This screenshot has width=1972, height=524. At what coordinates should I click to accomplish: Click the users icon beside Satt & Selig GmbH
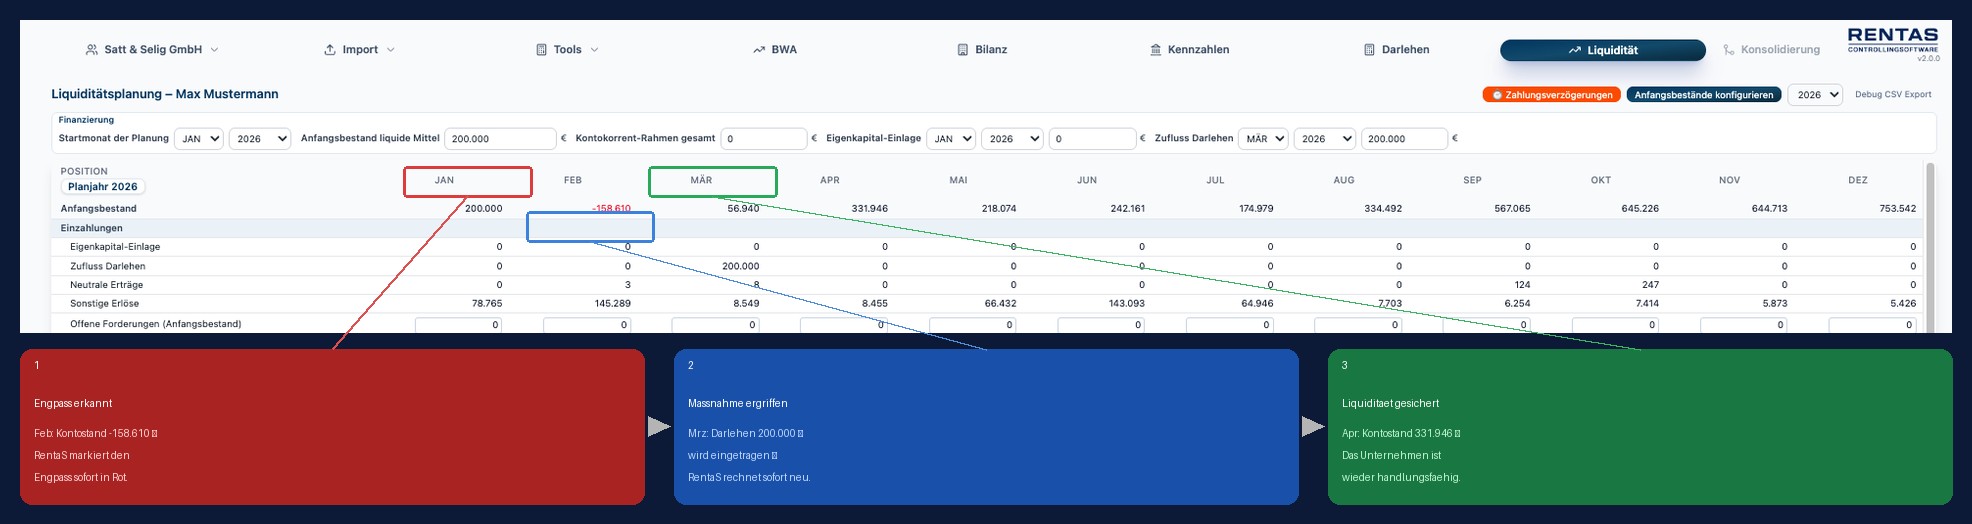point(92,50)
